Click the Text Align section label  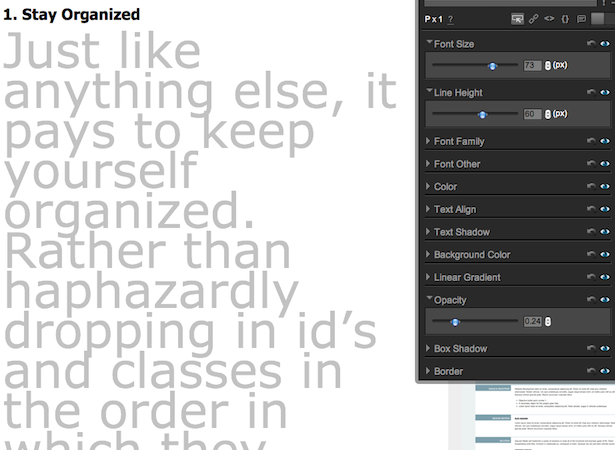(x=455, y=210)
